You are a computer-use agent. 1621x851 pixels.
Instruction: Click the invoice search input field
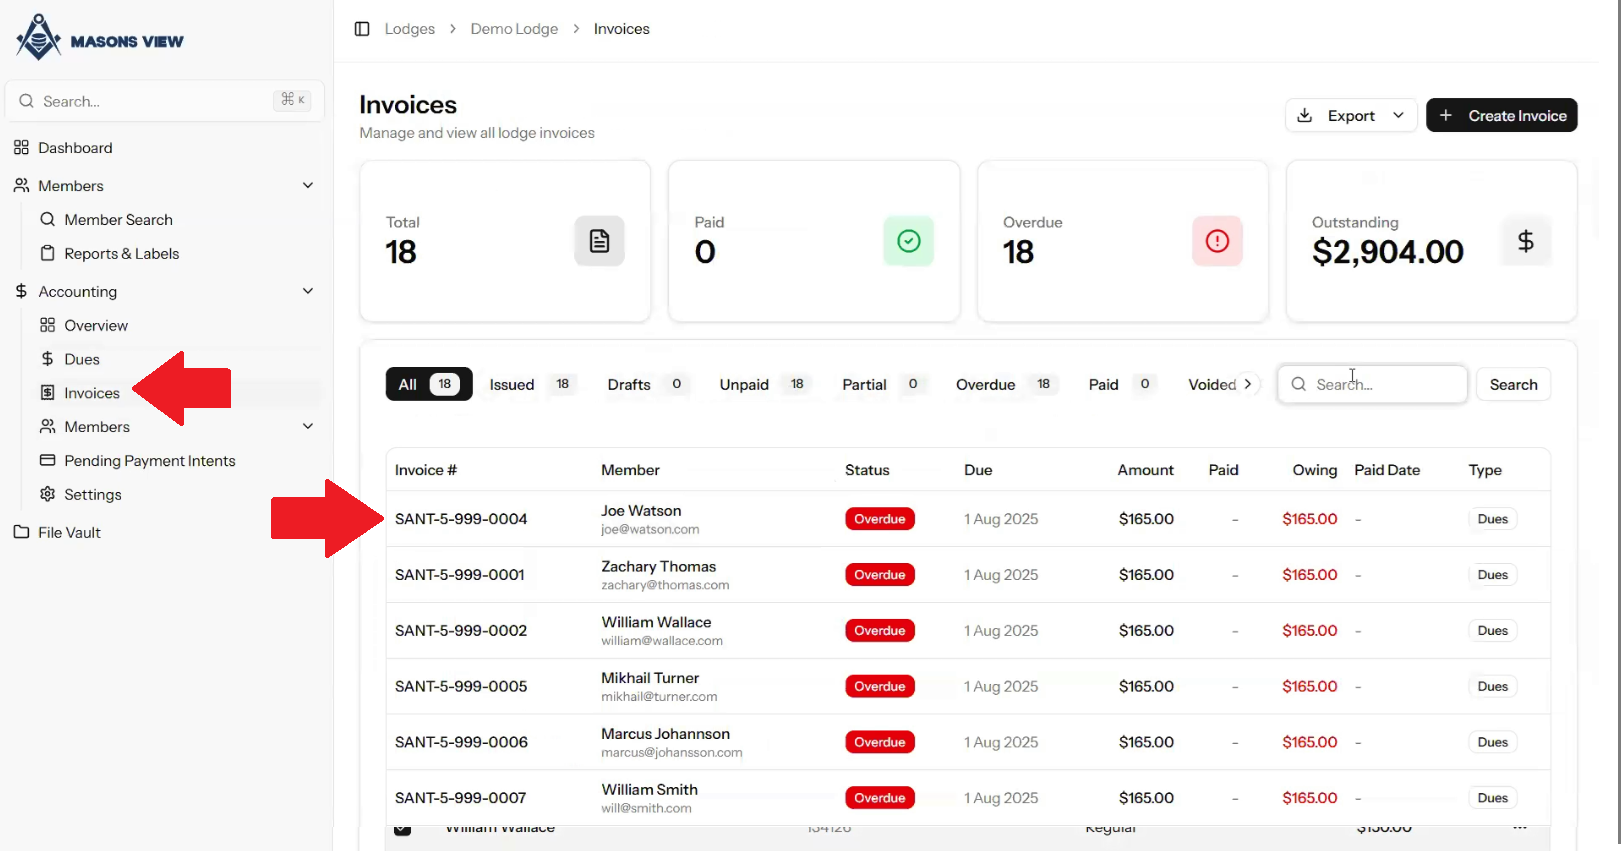1372,385
